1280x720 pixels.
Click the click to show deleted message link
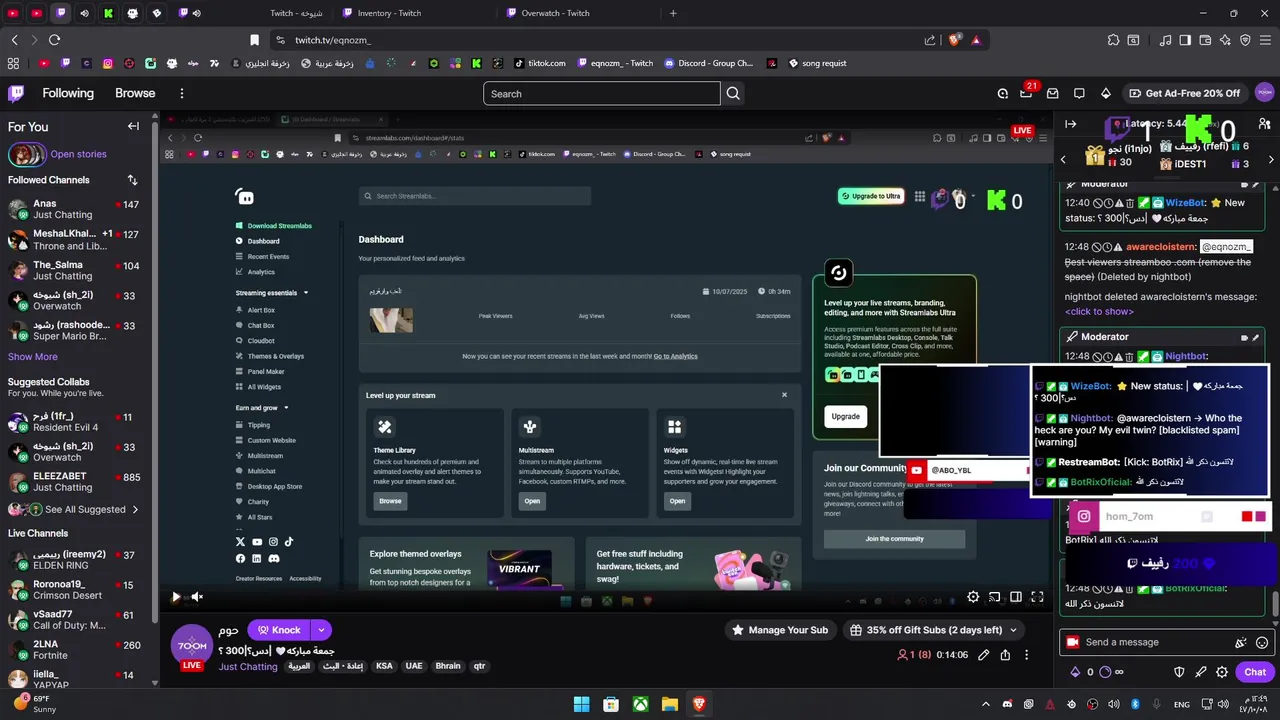point(1099,311)
